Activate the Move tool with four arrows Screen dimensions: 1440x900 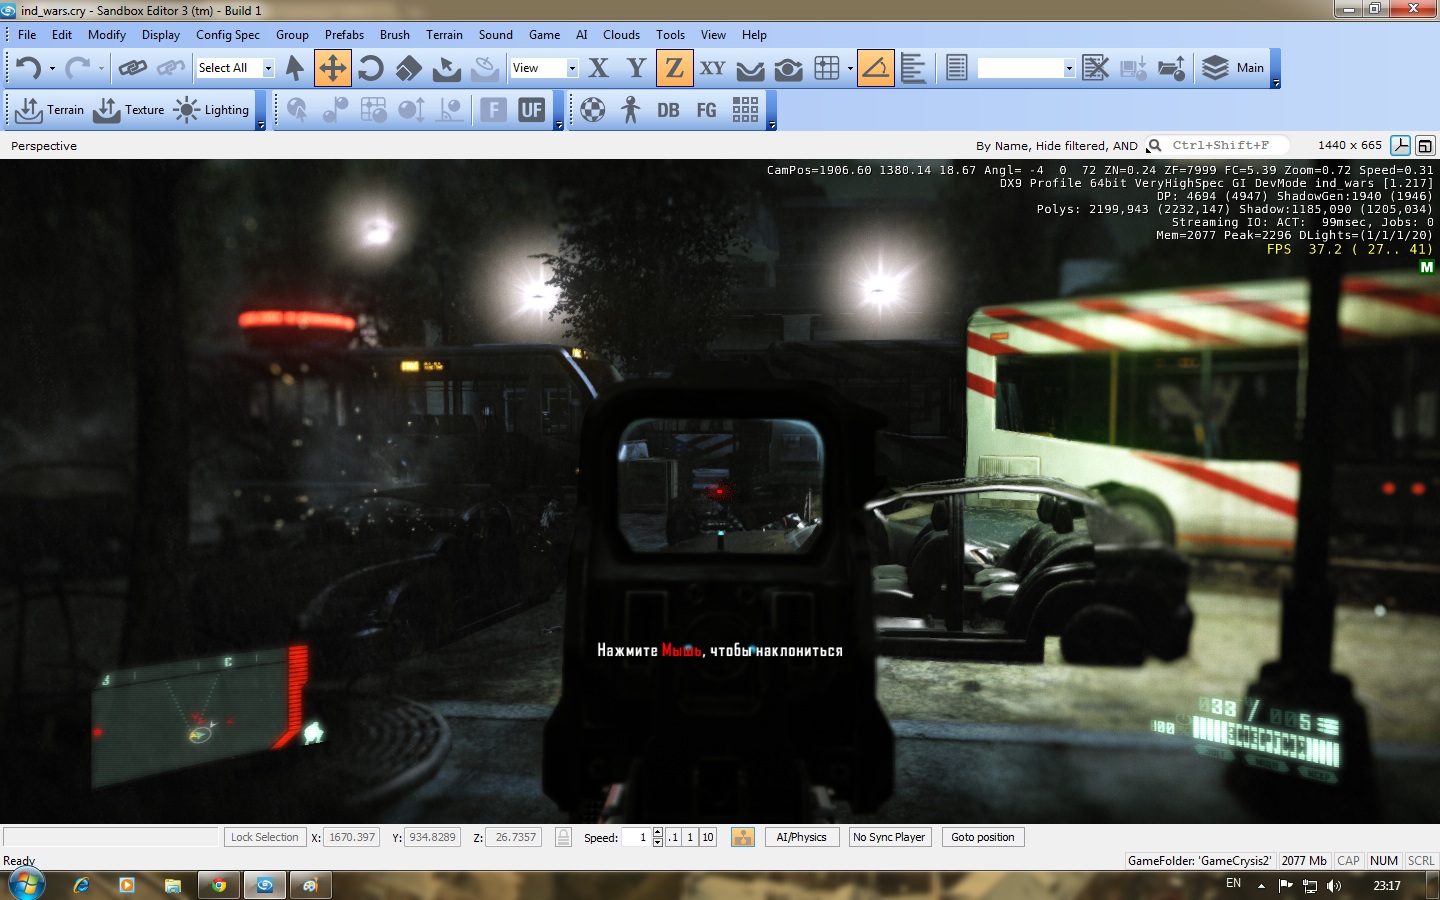click(332, 68)
